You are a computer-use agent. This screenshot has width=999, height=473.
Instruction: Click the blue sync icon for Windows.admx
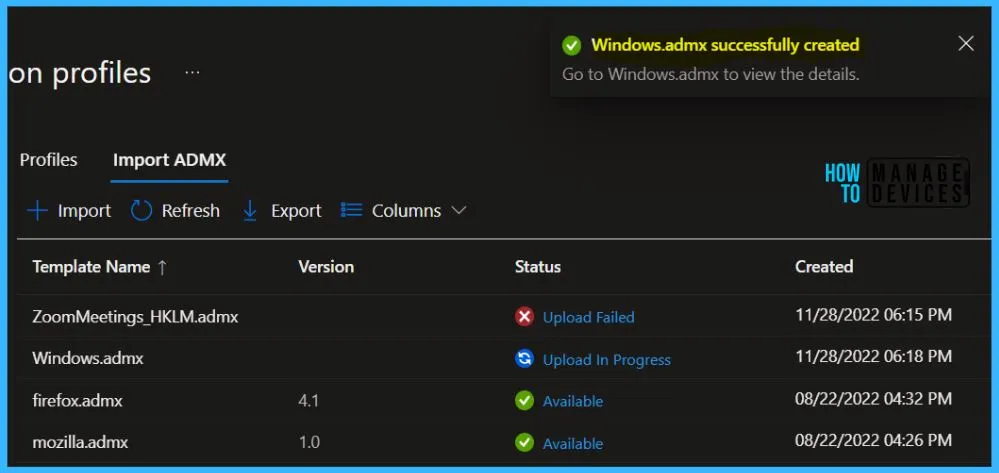524,359
